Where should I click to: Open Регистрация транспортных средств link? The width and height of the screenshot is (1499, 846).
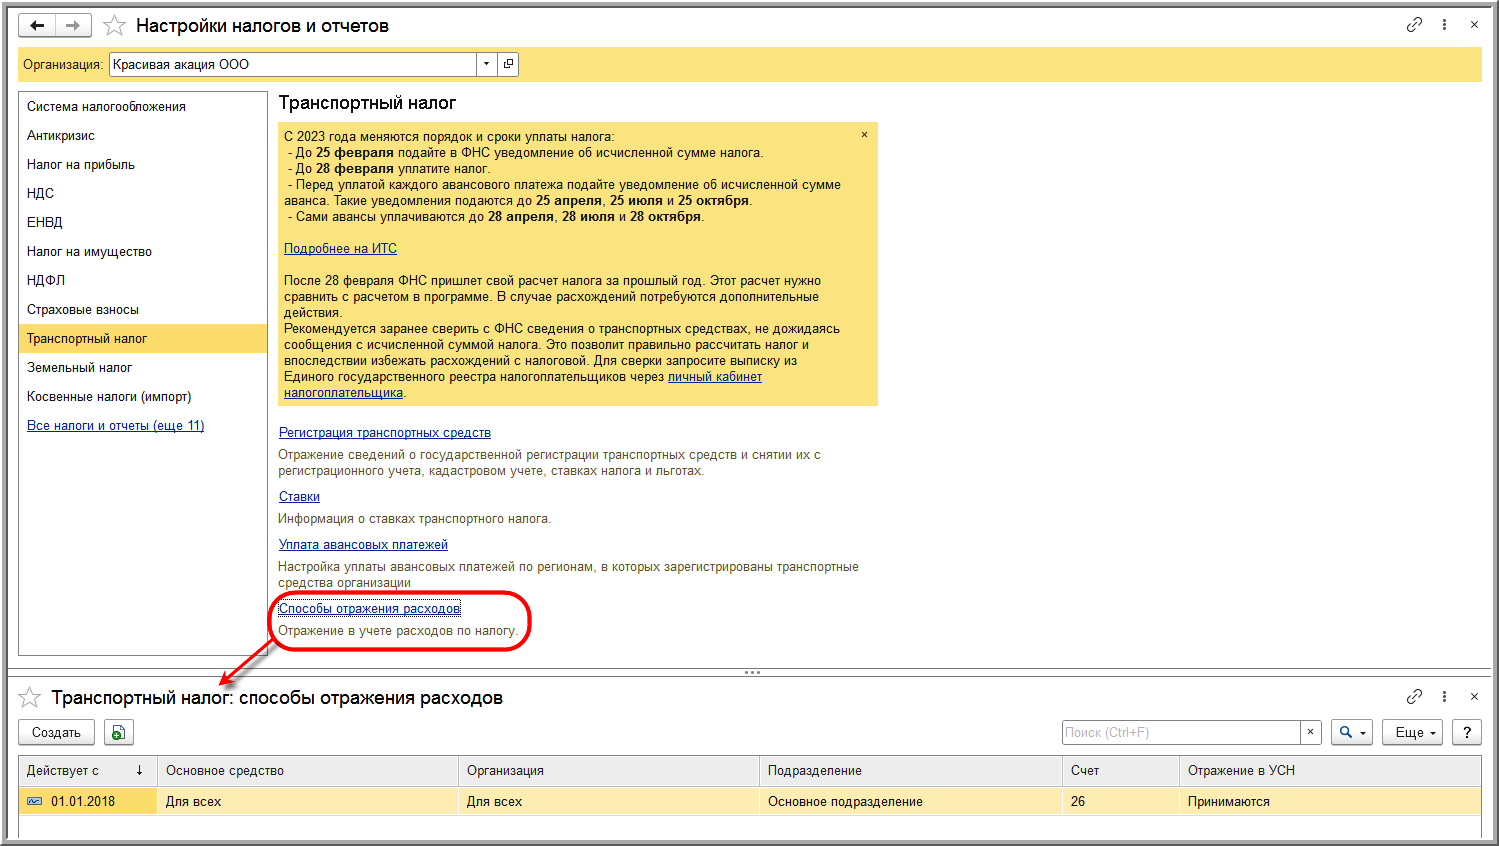pyautogui.click(x=385, y=432)
